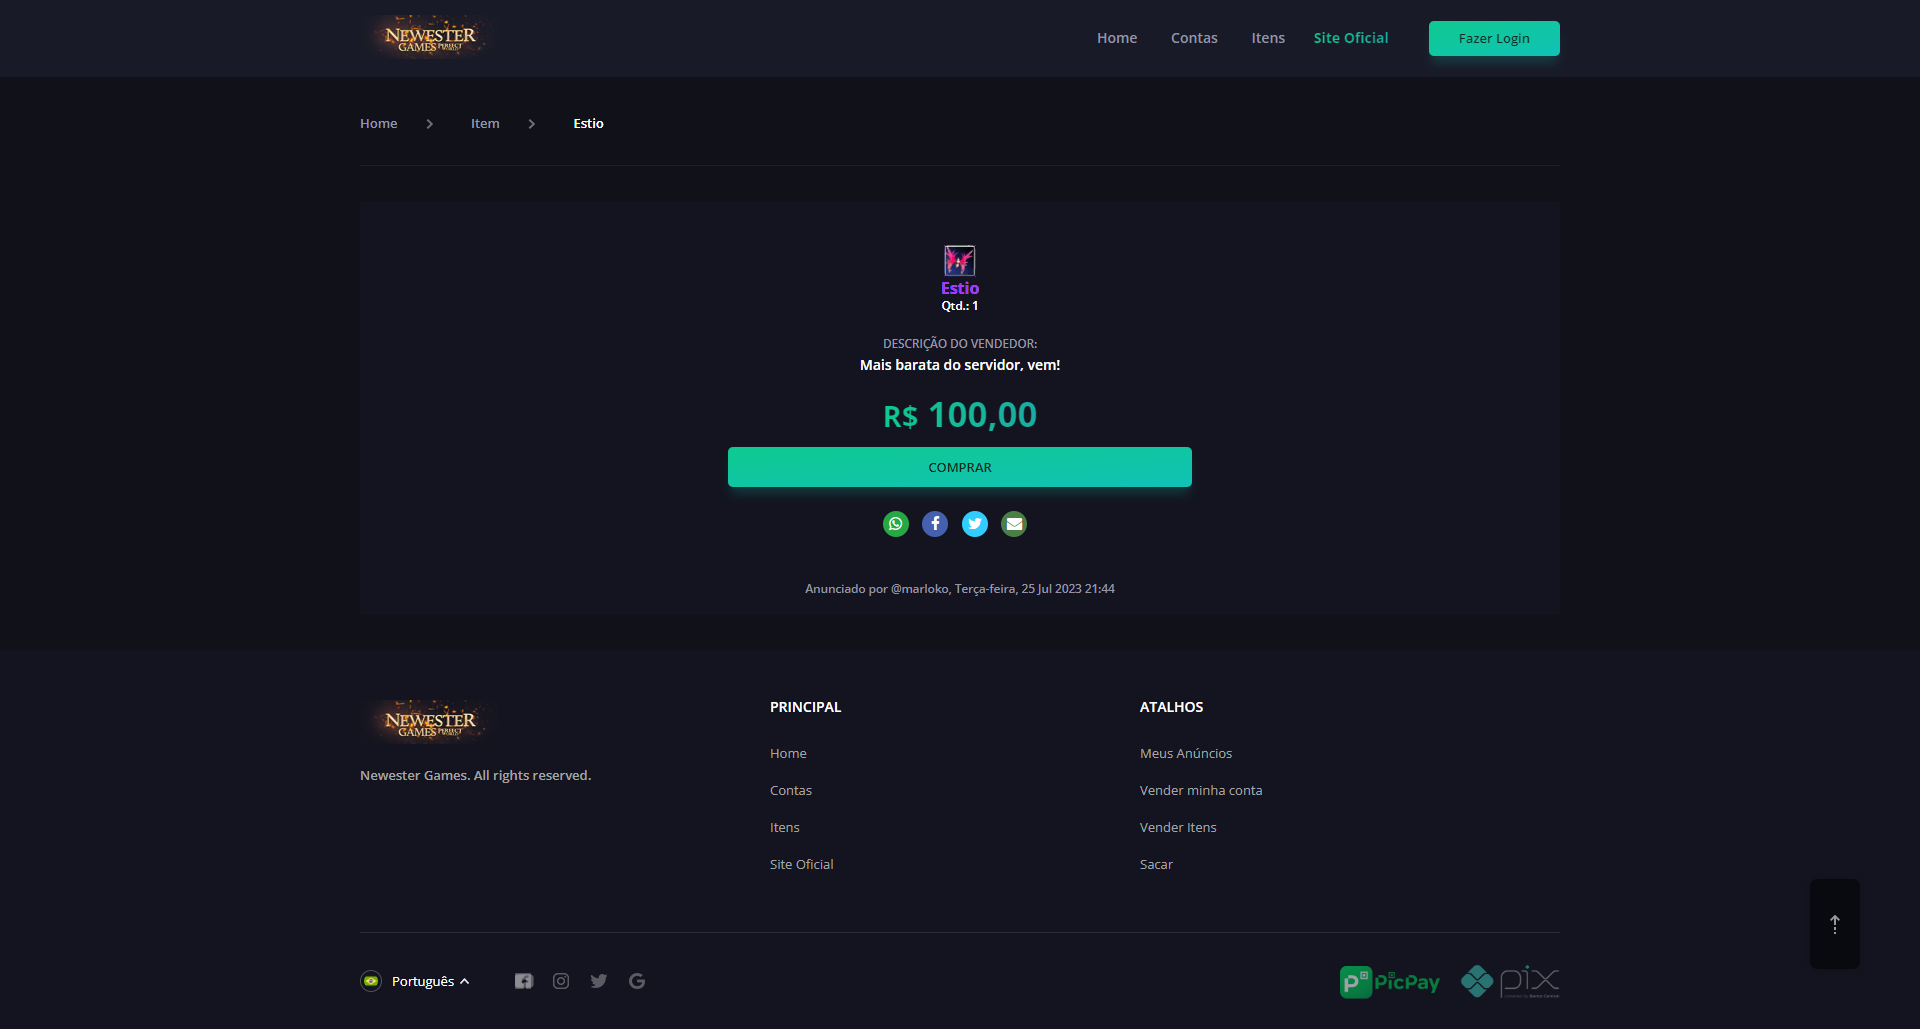Open Contas in the top navigation
The image size is (1920, 1029).
point(1194,38)
